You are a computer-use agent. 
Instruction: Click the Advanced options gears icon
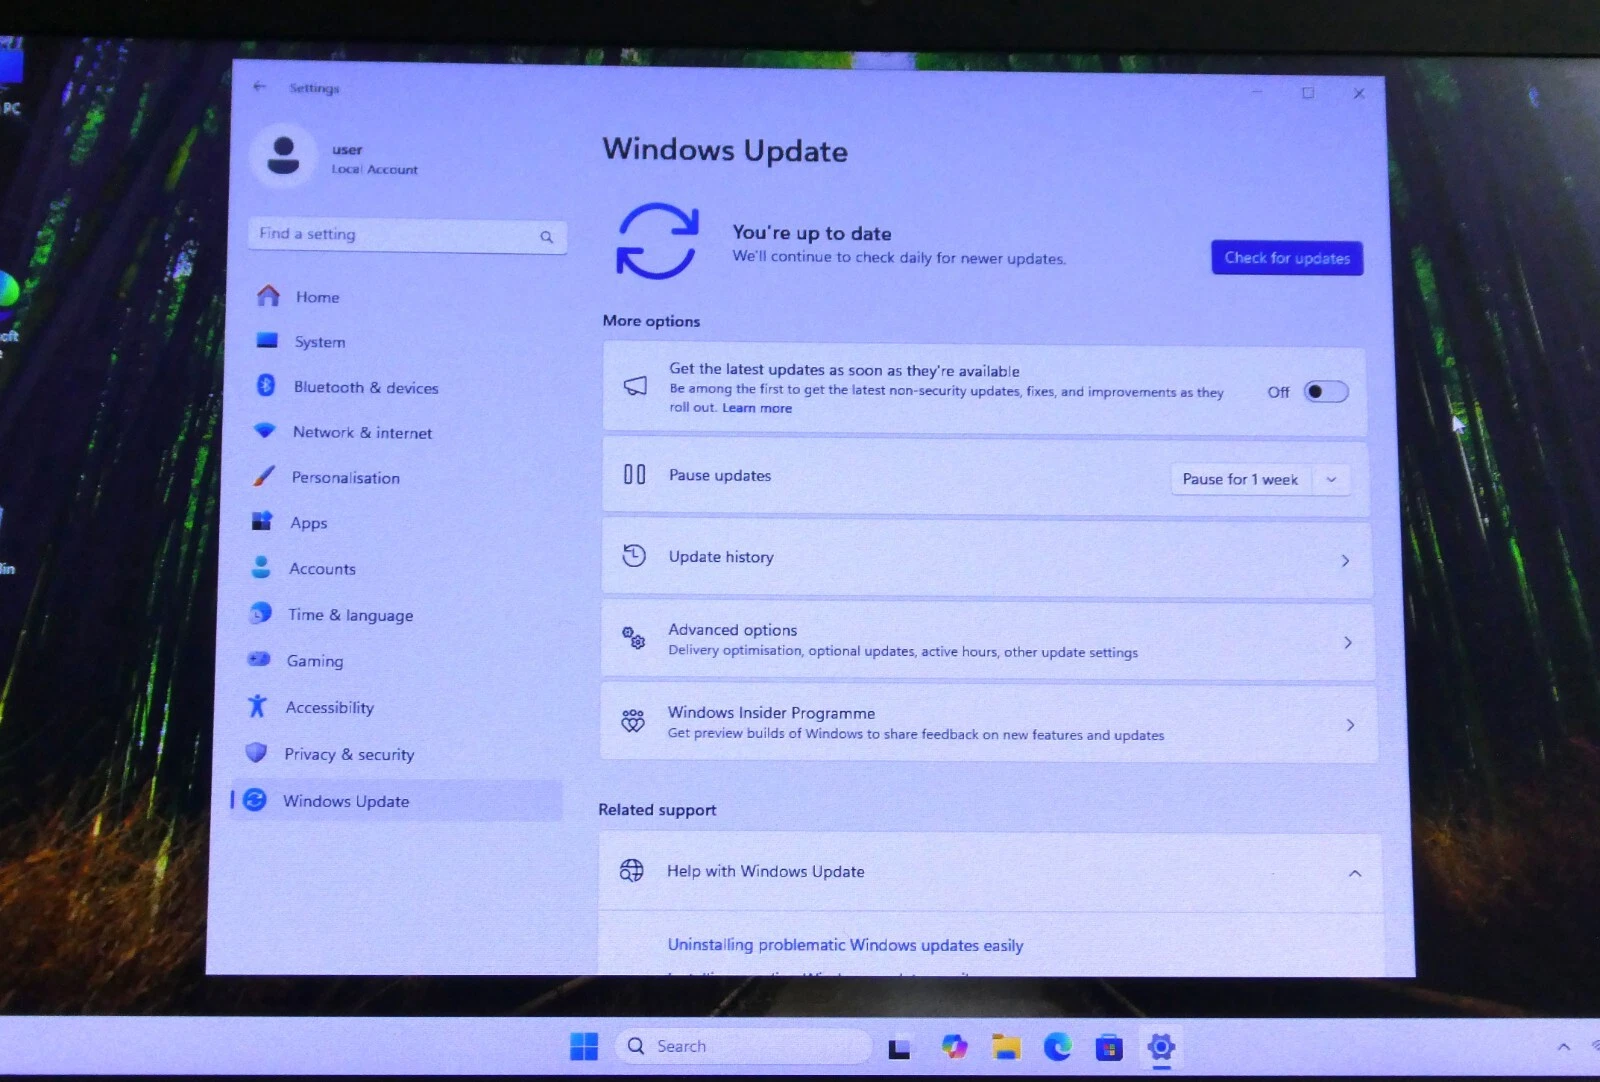pos(633,638)
